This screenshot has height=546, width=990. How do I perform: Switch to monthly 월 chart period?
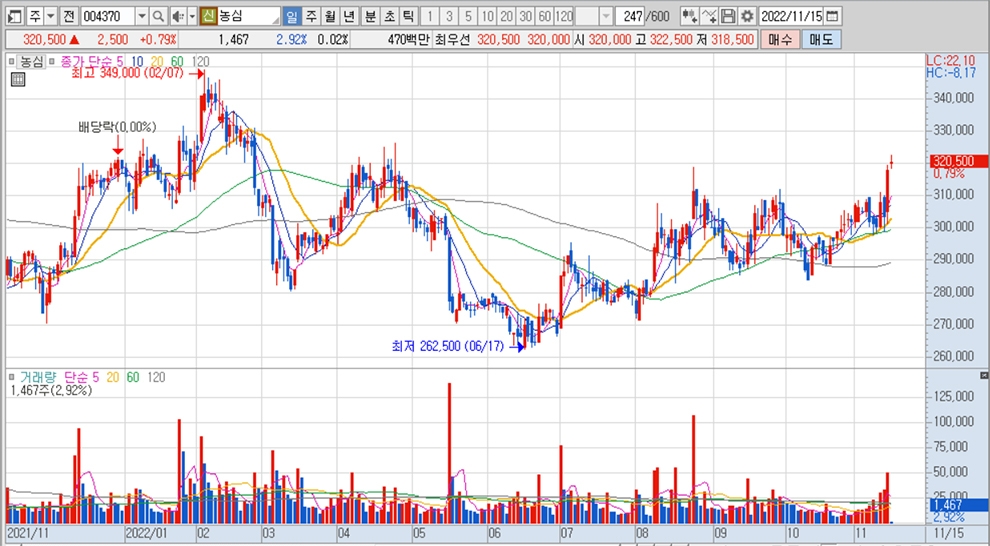pyautogui.click(x=329, y=17)
